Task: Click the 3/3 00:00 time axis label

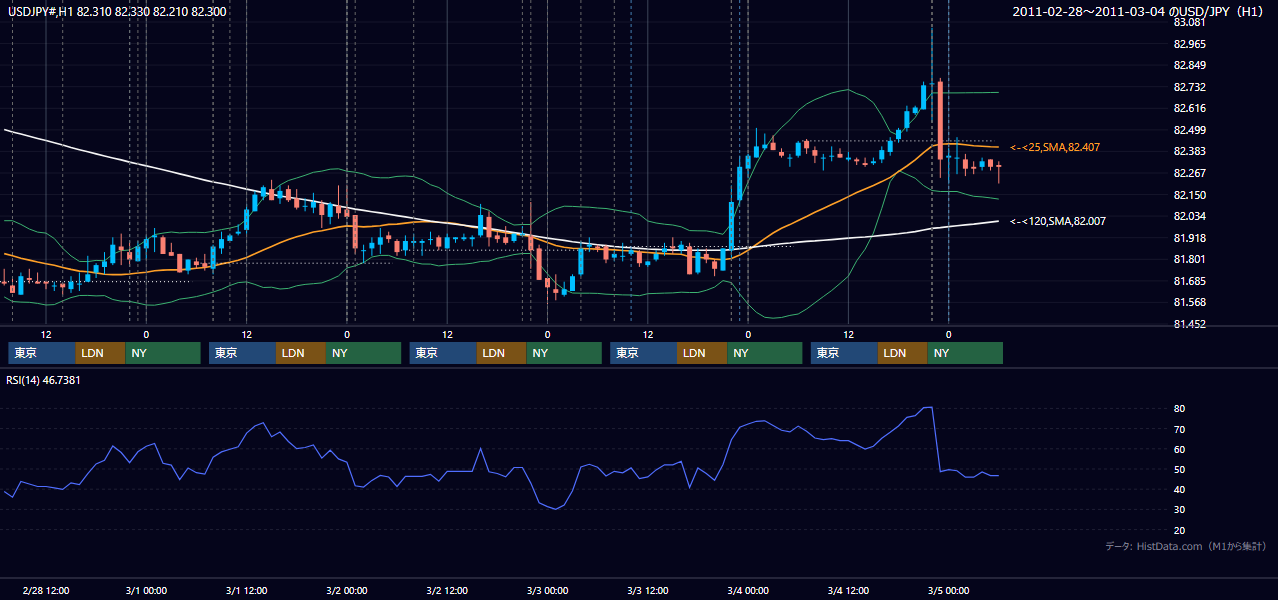Action: (x=547, y=590)
